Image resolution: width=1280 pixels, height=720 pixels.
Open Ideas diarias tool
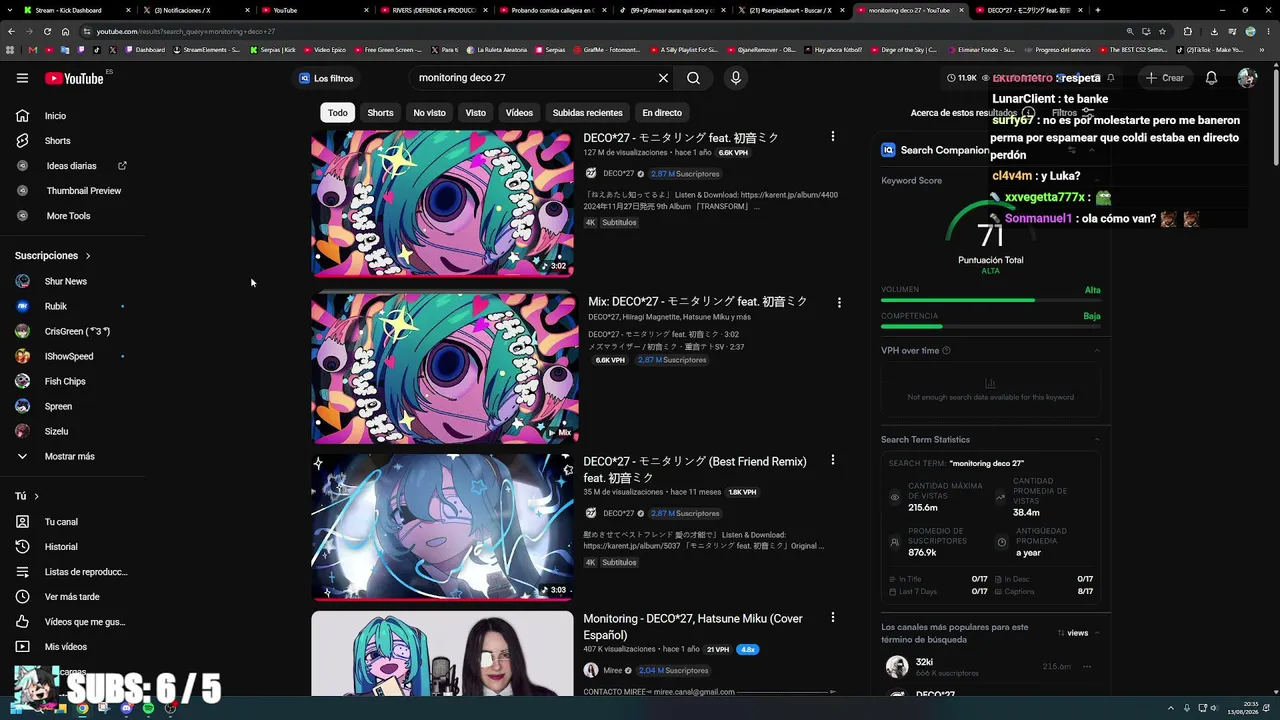[x=70, y=166]
